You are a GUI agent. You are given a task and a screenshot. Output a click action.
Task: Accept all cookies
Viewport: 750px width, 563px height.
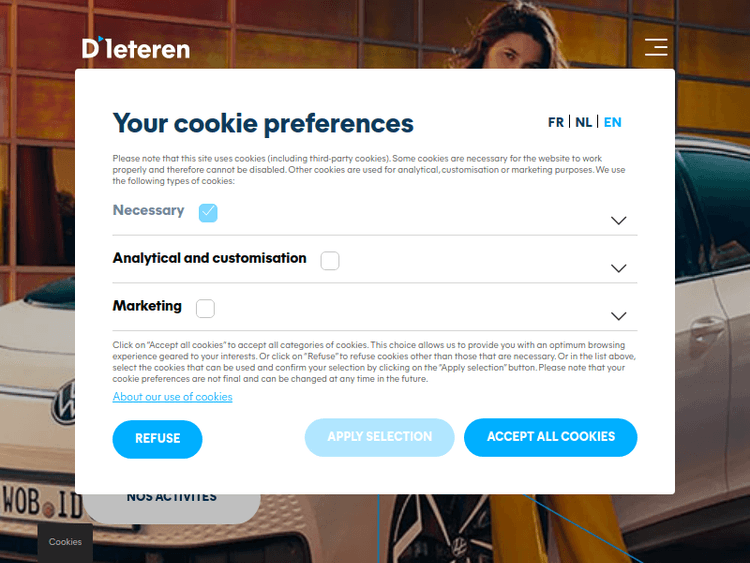[x=551, y=437]
